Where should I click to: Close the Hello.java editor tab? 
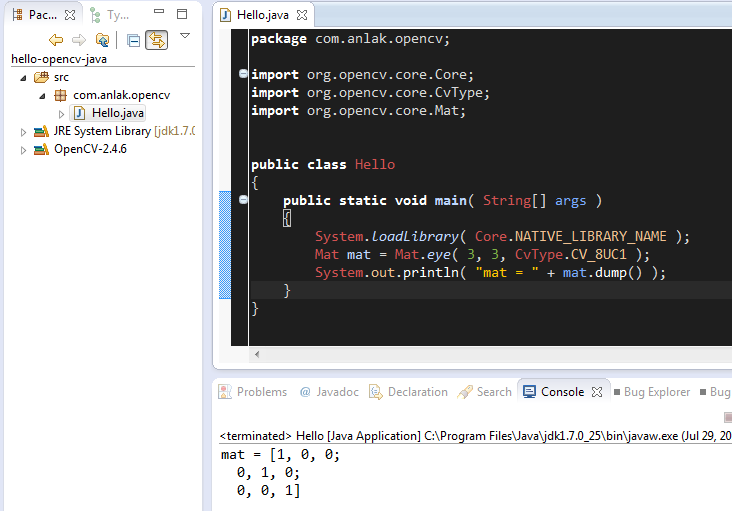click(x=302, y=15)
